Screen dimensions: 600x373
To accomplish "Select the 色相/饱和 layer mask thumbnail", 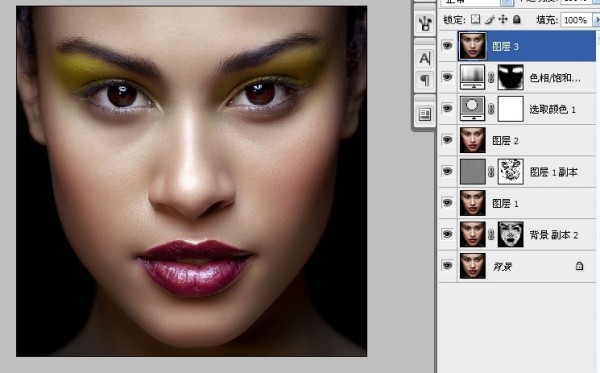I will pyautogui.click(x=510, y=78).
